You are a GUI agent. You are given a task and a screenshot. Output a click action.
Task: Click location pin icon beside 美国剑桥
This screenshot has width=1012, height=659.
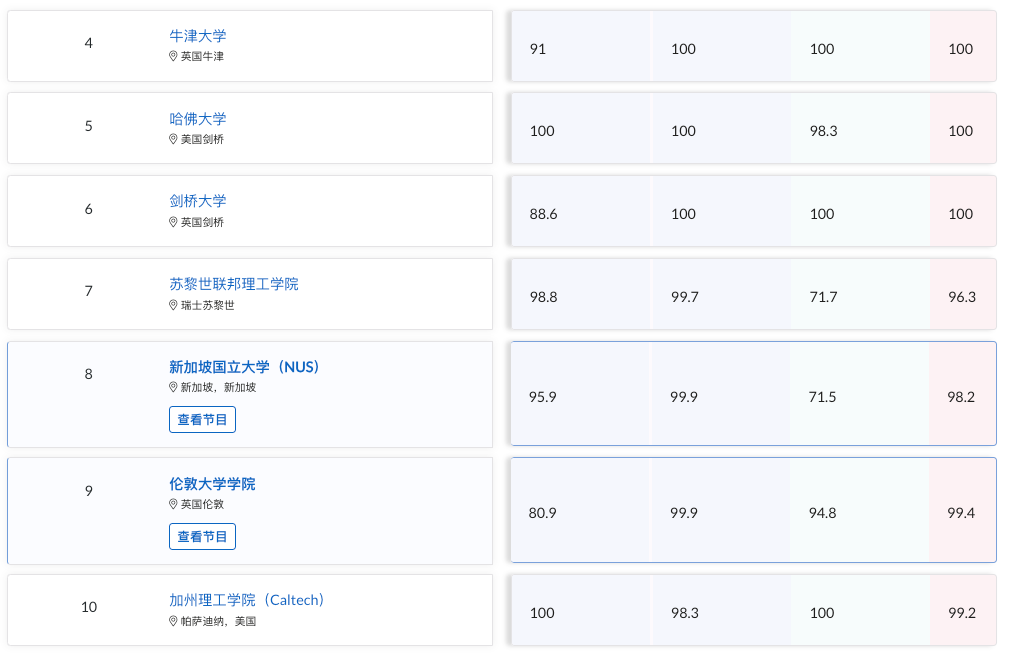pos(173,139)
